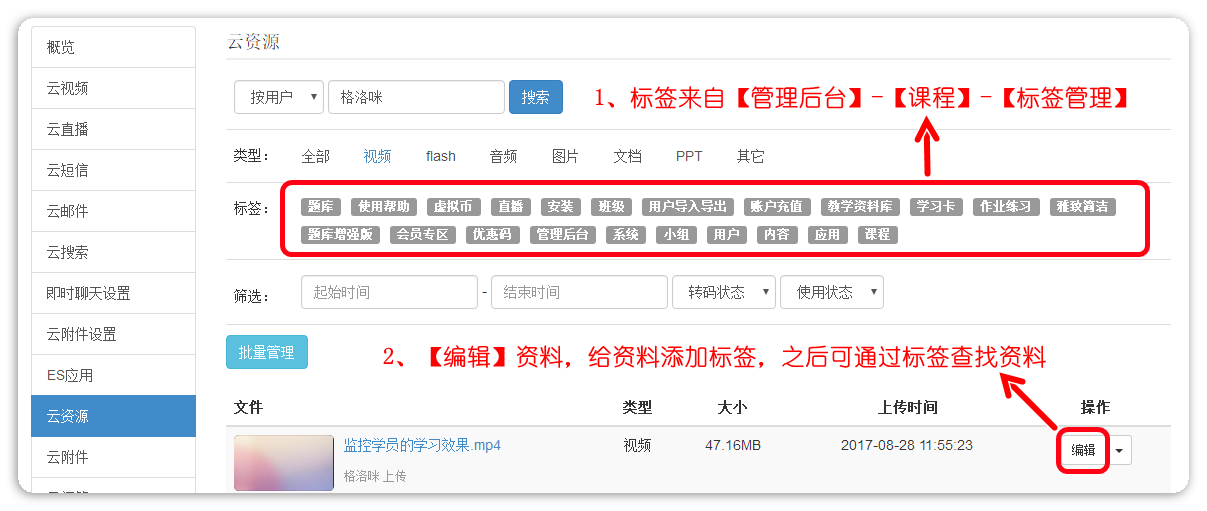This screenshot has height=511, width=1207.
Task: Open 云直播 from the sidebar menu
Action: pos(113,129)
